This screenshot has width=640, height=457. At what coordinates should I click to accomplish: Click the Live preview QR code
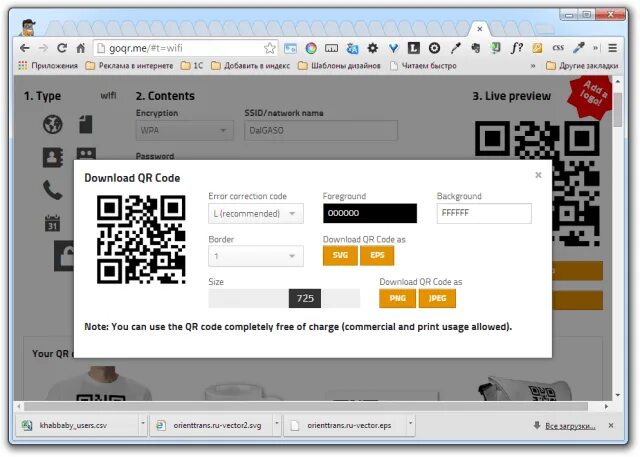(x=537, y=140)
